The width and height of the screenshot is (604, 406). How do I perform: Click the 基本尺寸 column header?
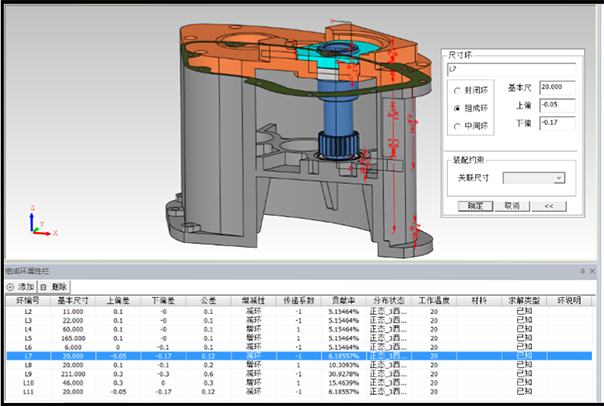71,299
